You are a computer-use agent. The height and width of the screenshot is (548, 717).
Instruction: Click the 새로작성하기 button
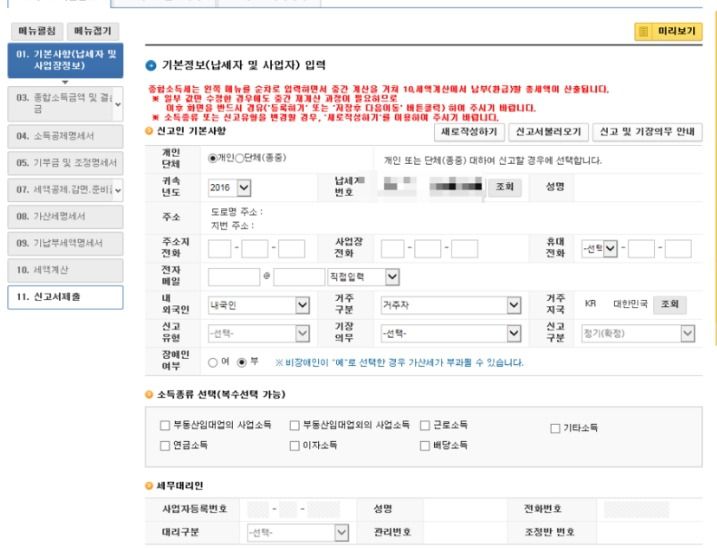click(469, 132)
